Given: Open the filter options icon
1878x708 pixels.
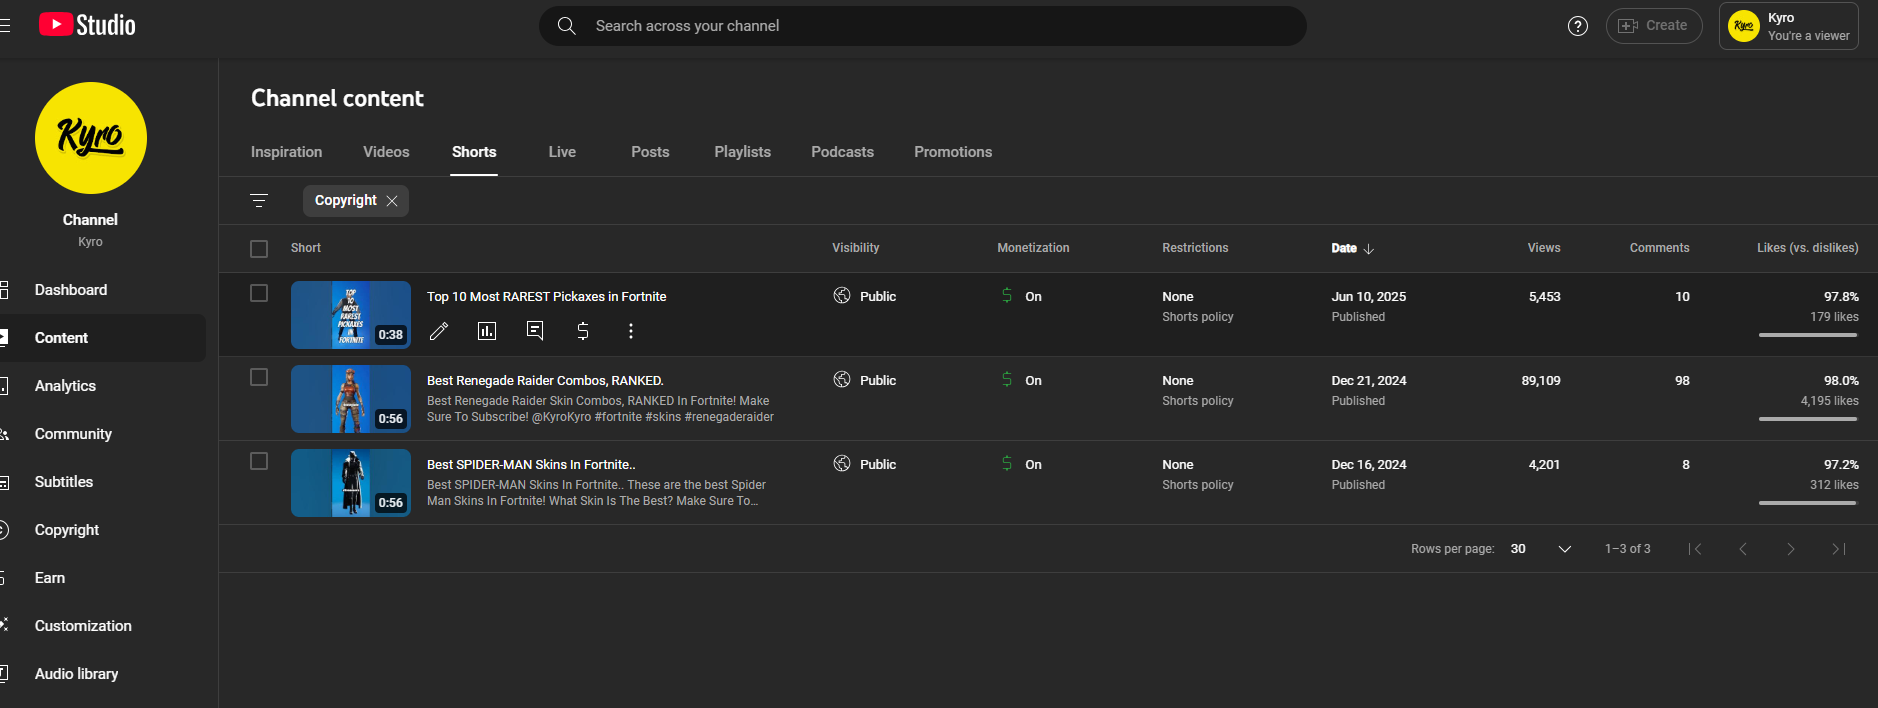Looking at the screenshot, I should click(x=259, y=201).
